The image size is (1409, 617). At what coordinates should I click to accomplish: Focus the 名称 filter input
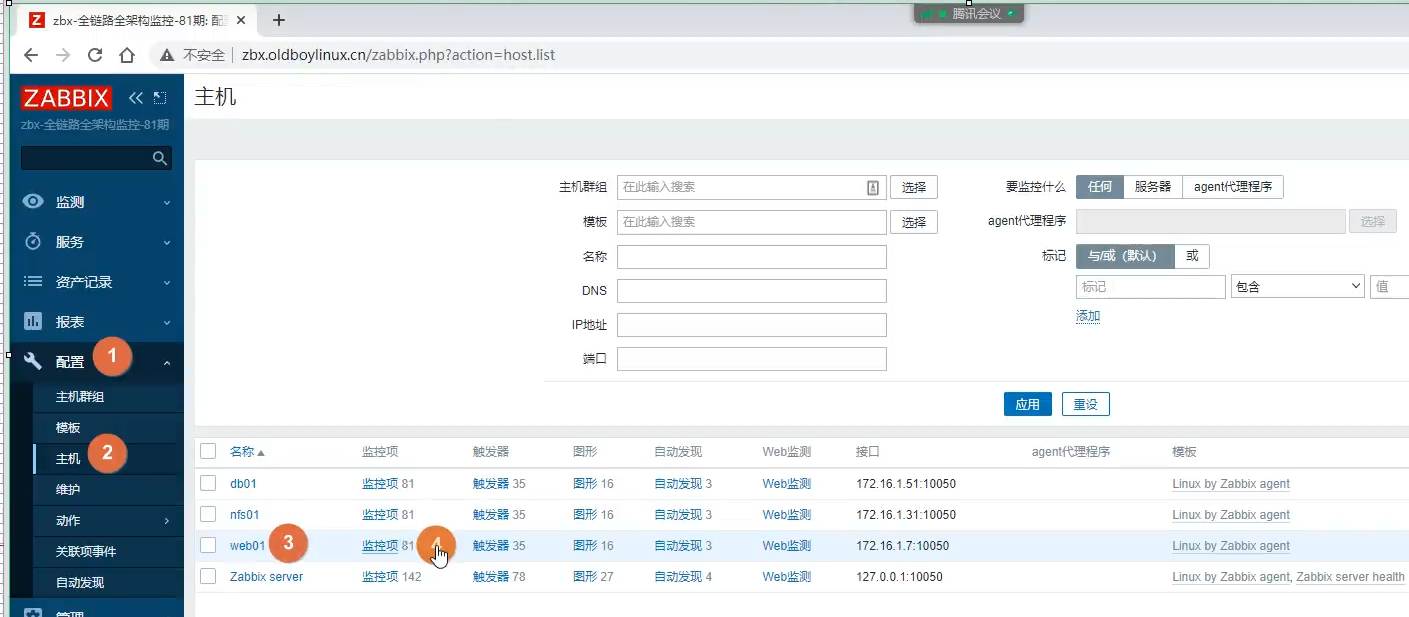(752, 257)
